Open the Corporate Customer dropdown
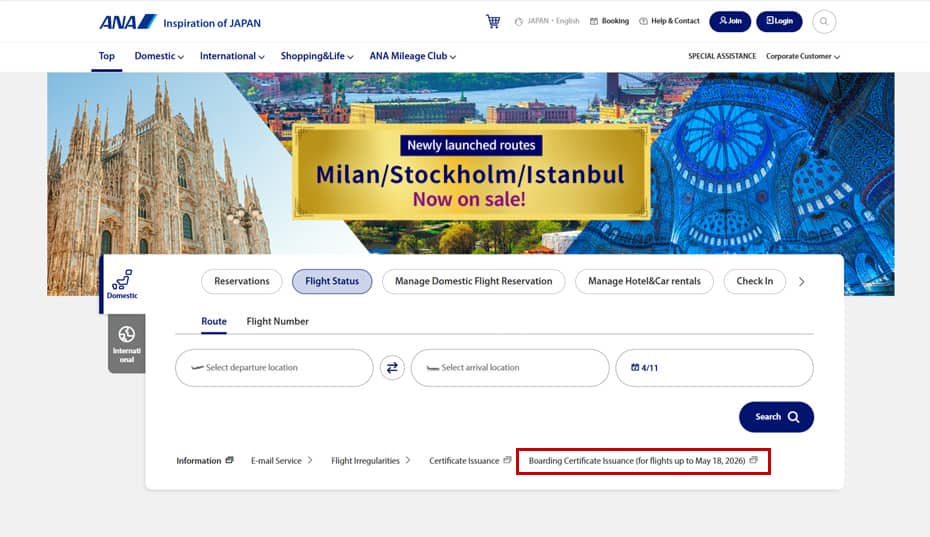Screen dimensions: 930x537 802,57
